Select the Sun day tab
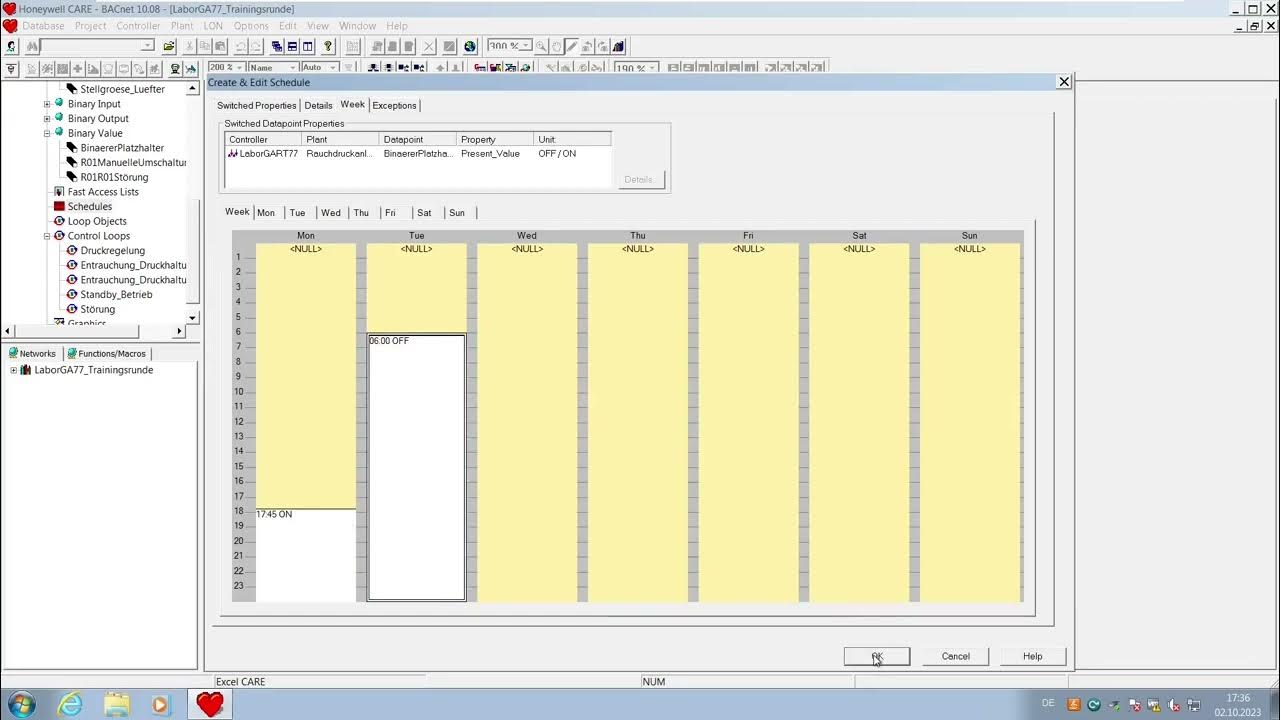 point(457,213)
